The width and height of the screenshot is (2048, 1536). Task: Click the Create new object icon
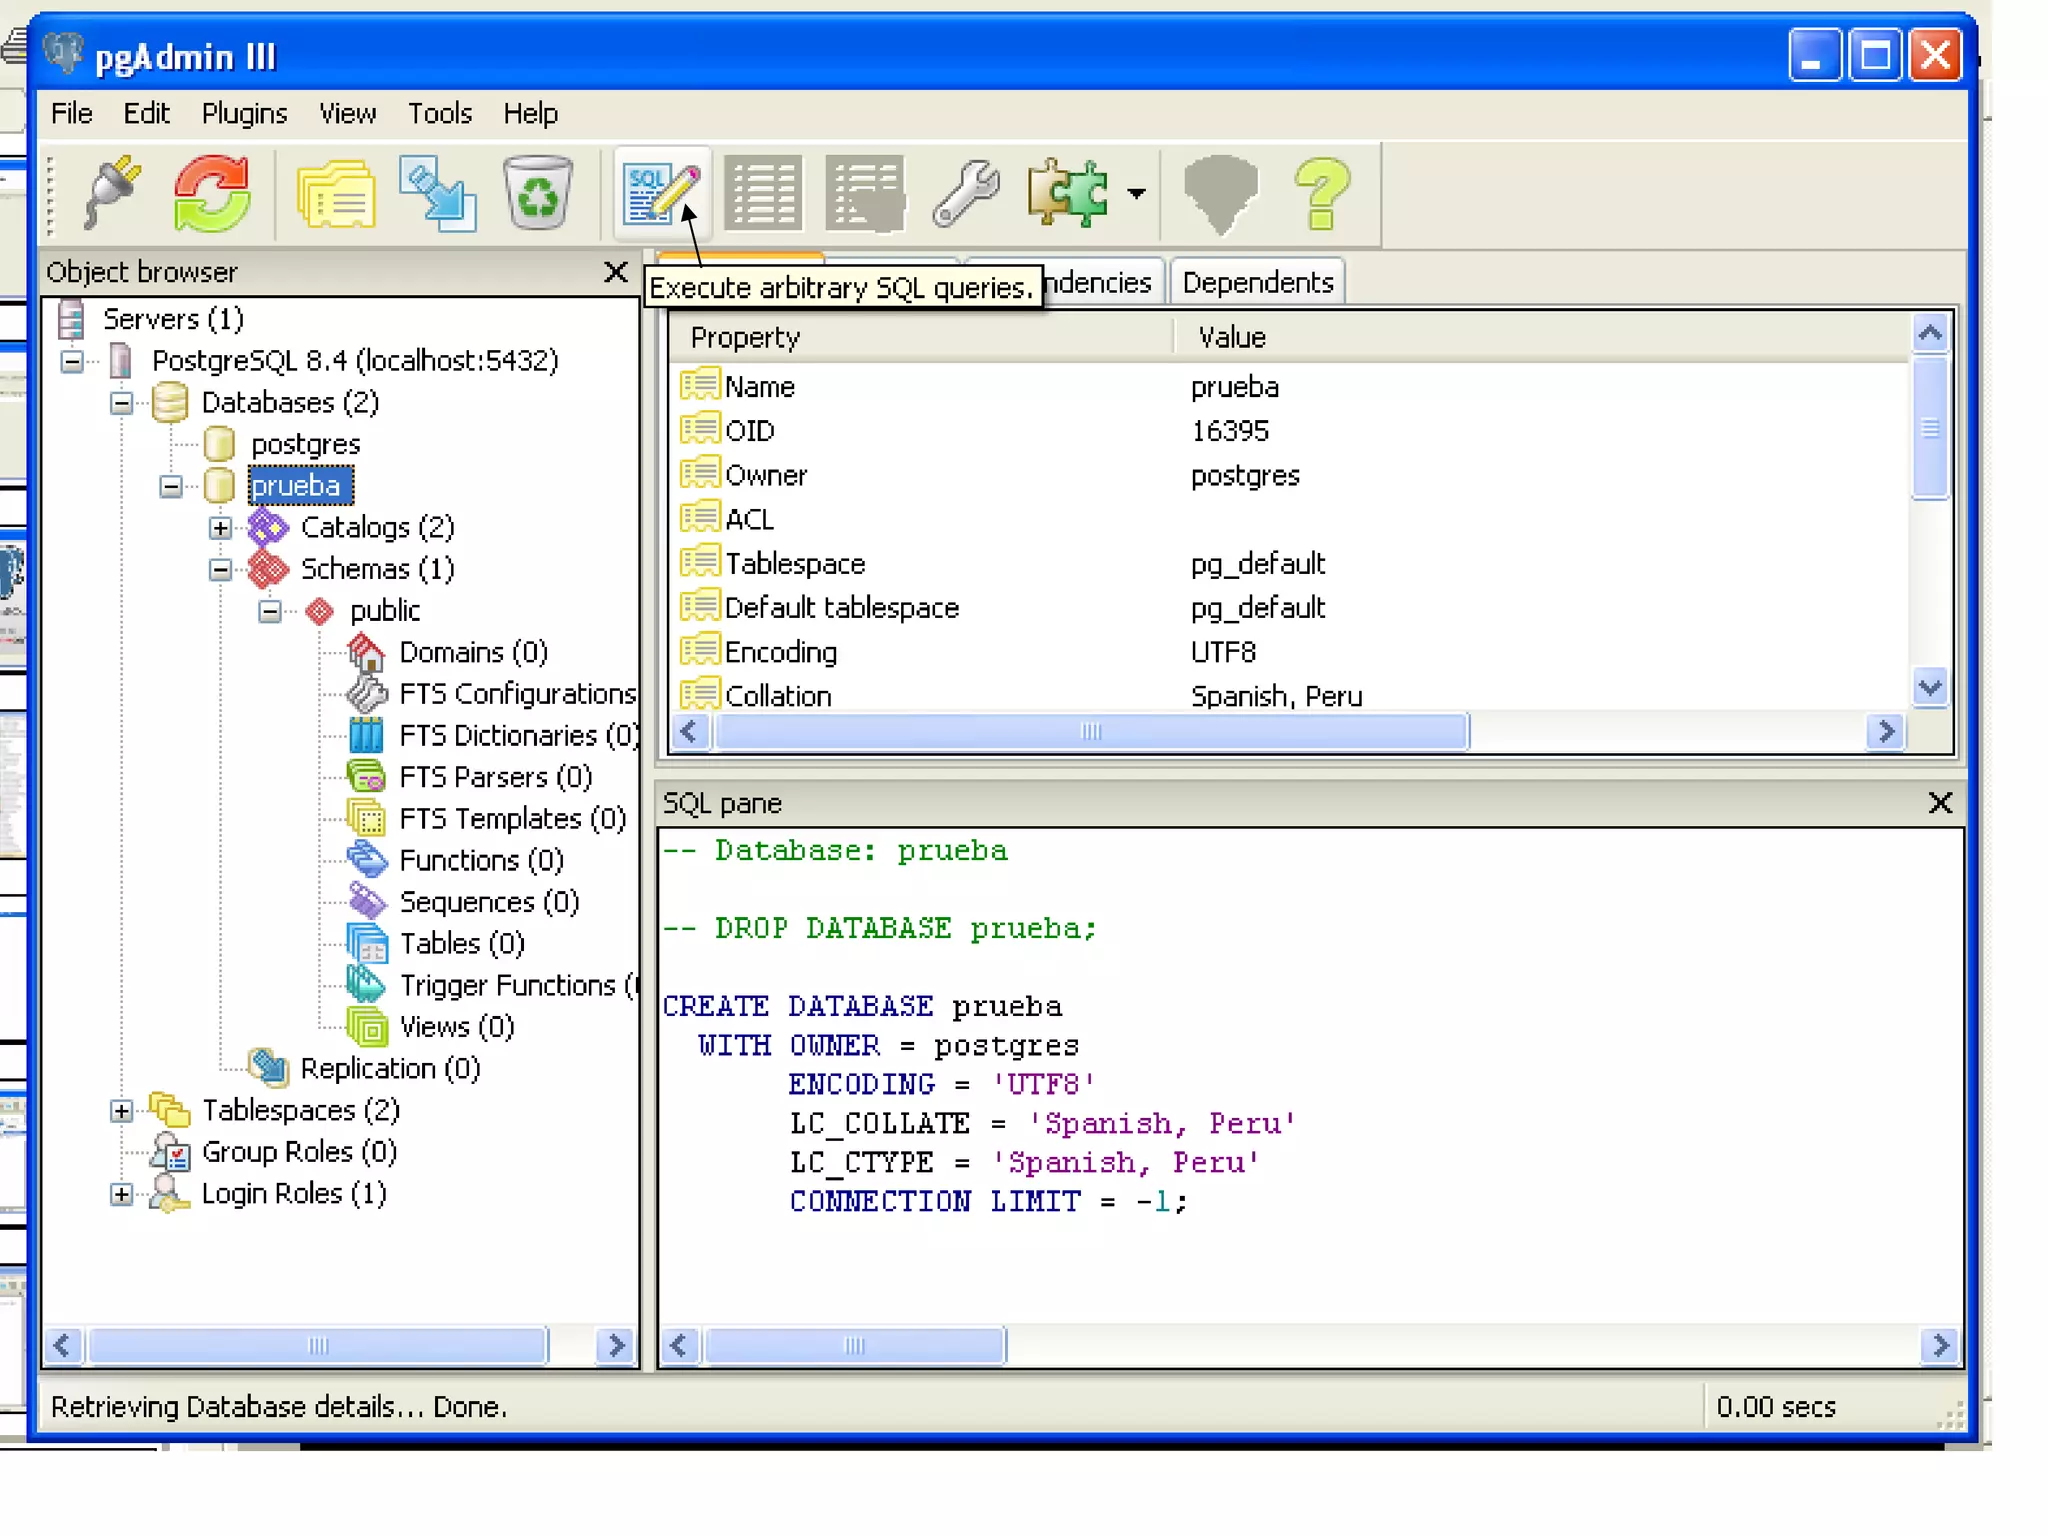pyautogui.click(x=437, y=194)
